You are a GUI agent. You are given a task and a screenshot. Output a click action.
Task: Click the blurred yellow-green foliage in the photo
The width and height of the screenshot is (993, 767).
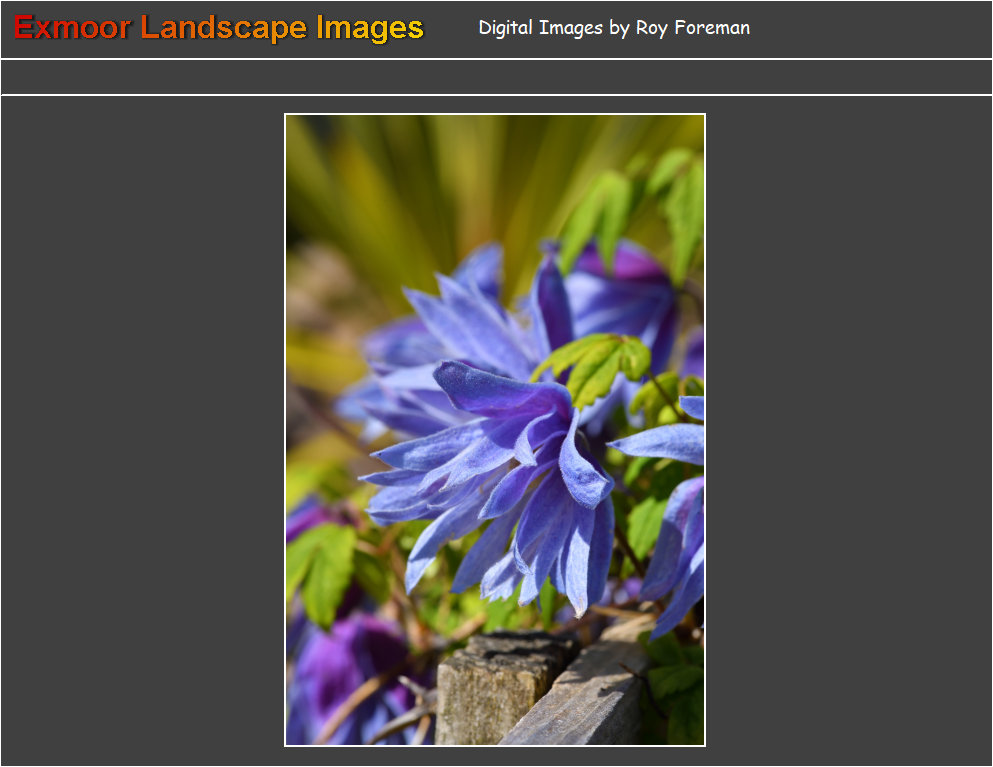tap(400, 190)
